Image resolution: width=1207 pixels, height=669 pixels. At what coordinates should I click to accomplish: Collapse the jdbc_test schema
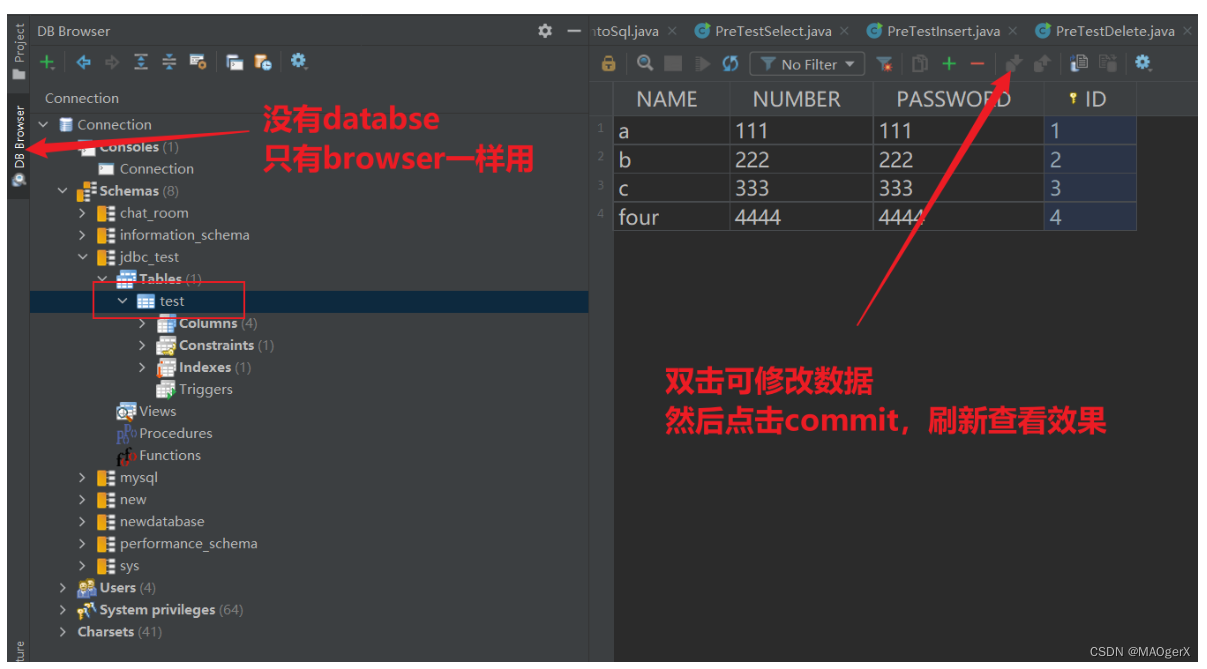pos(83,257)
